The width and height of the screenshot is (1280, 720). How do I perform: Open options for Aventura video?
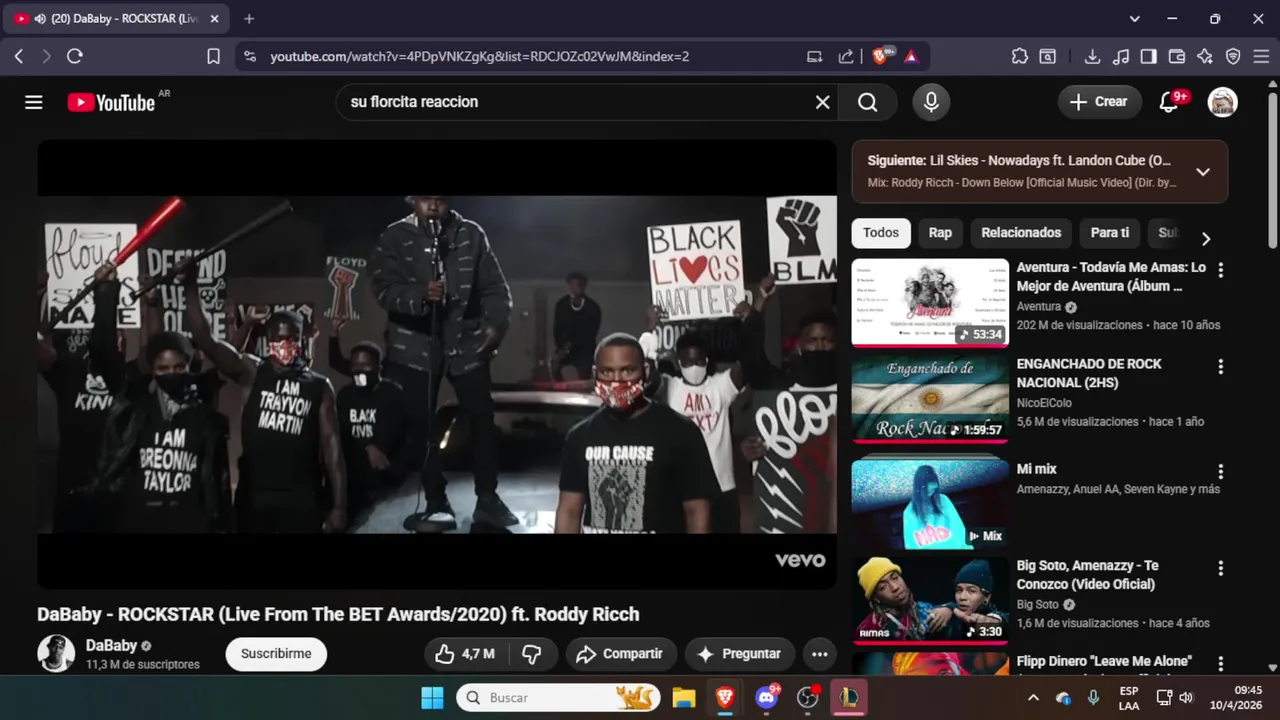pos(1220,270)
